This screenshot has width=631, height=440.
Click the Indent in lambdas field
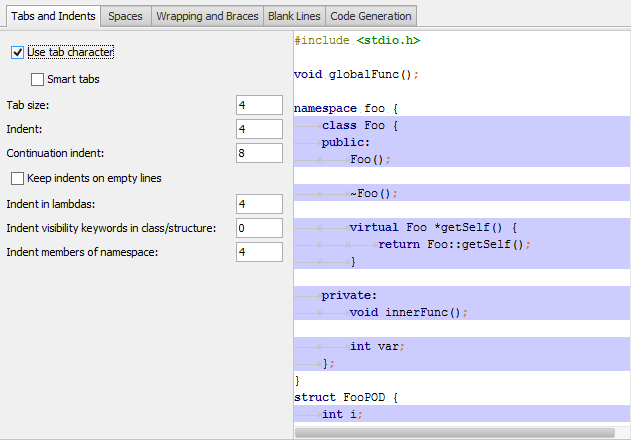(x=260, y=204)
